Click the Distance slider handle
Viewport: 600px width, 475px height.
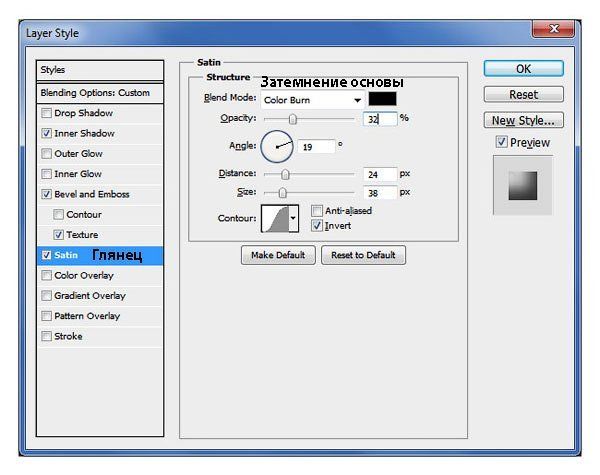click(285, 175)
